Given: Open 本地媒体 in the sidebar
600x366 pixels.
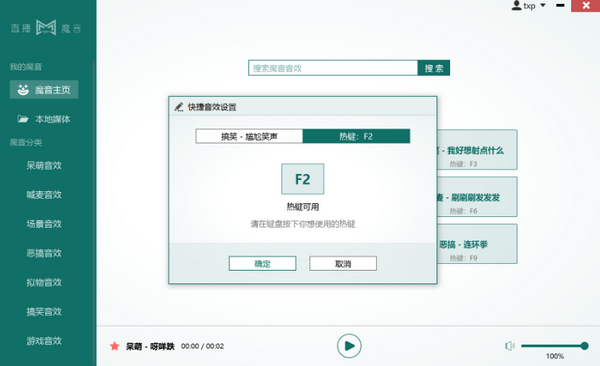Looking at the screenshot, I should (x=44, y=119).
